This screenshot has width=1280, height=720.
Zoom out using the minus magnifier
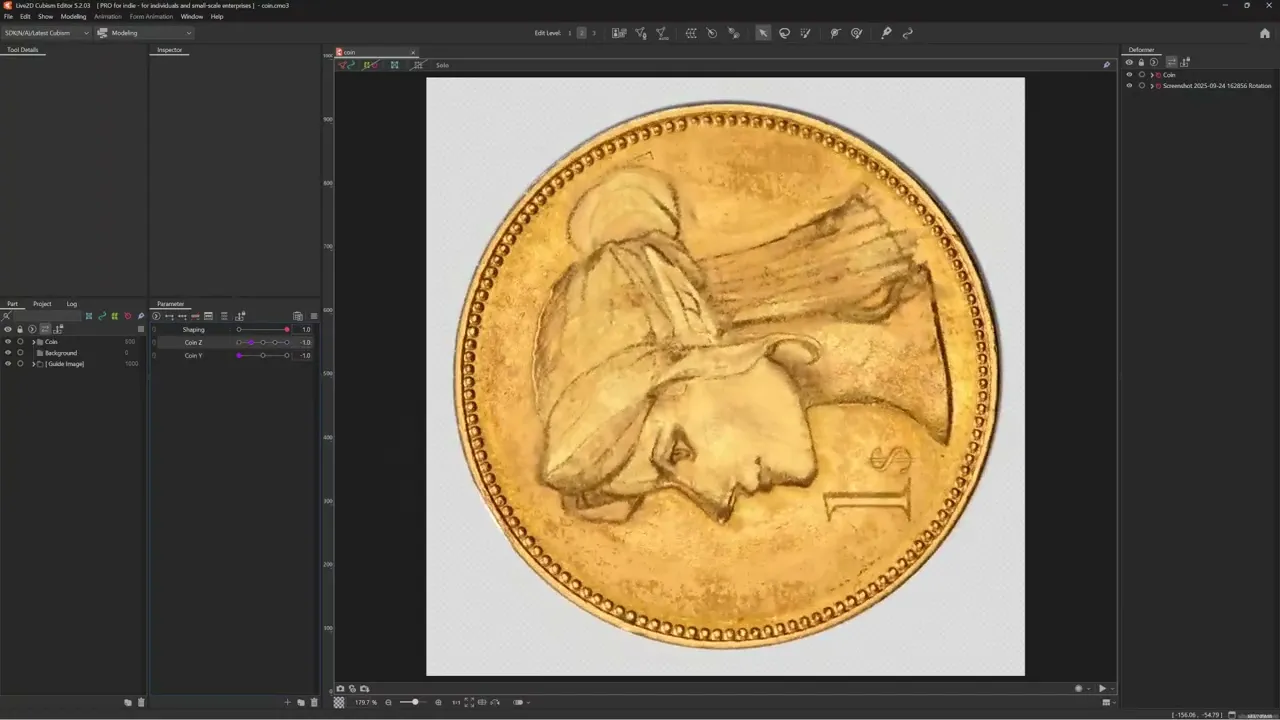pos(389,702)
